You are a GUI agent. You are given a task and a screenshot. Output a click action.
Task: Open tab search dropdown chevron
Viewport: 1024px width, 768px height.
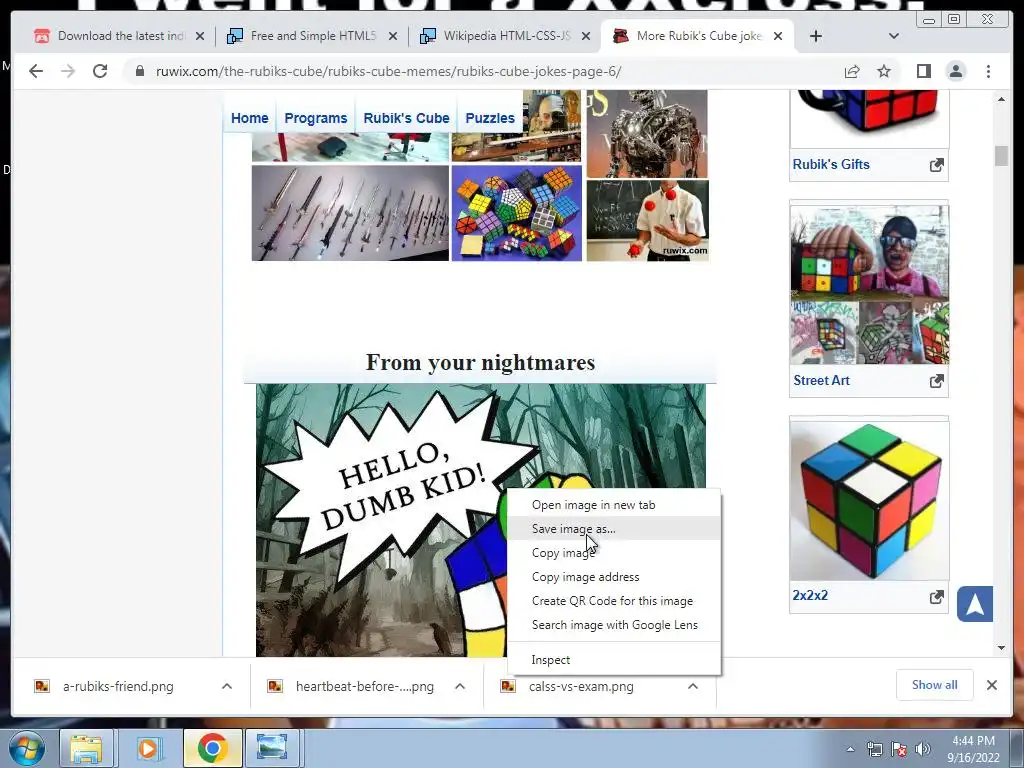click(894, 36)
